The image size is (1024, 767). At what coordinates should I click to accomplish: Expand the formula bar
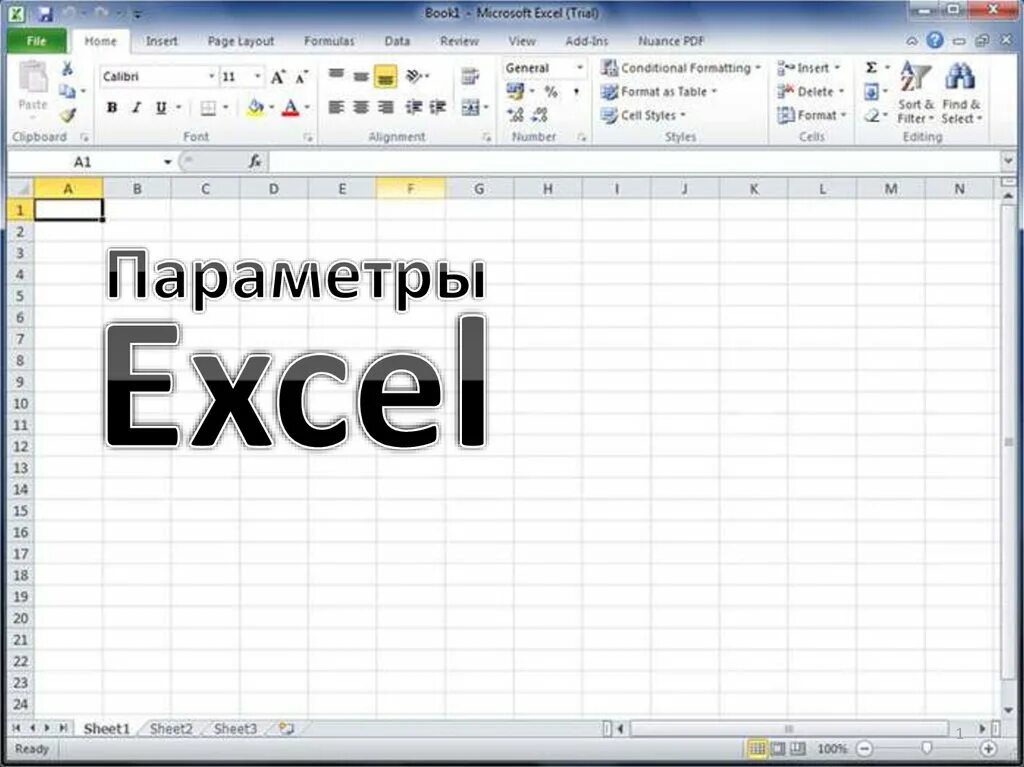[x=1008, y=161]
